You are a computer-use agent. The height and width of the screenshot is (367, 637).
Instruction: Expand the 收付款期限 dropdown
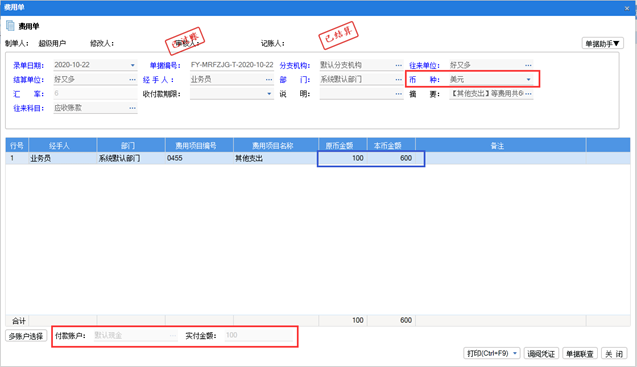[x=269, y=93]
